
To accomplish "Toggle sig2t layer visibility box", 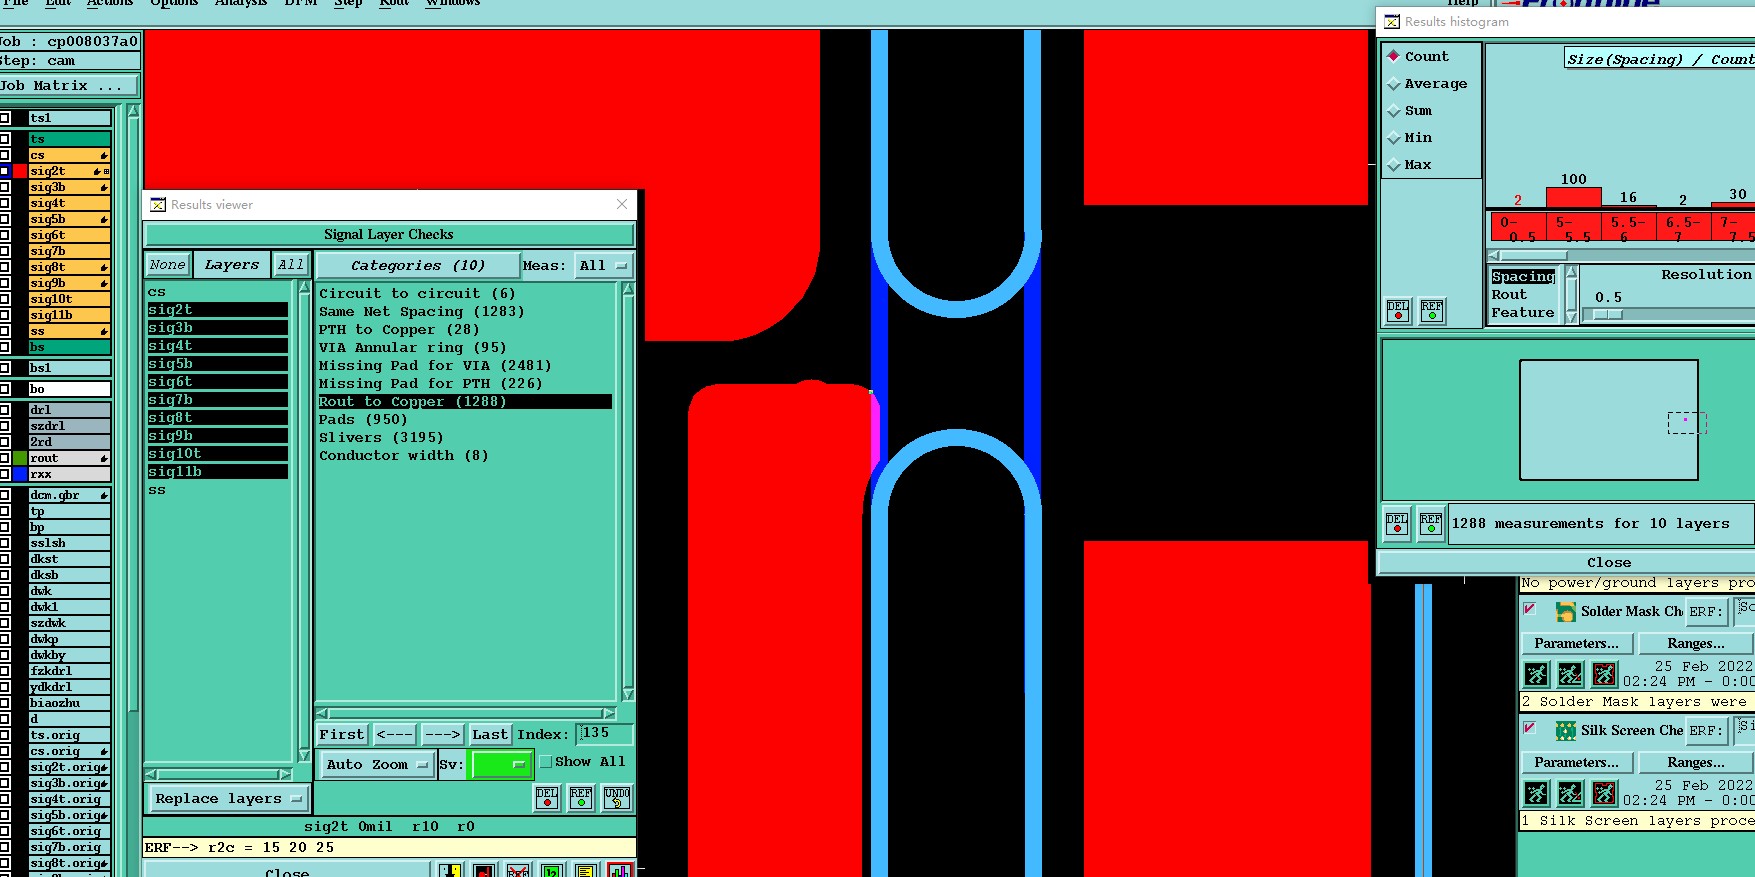I will [5, 171].
